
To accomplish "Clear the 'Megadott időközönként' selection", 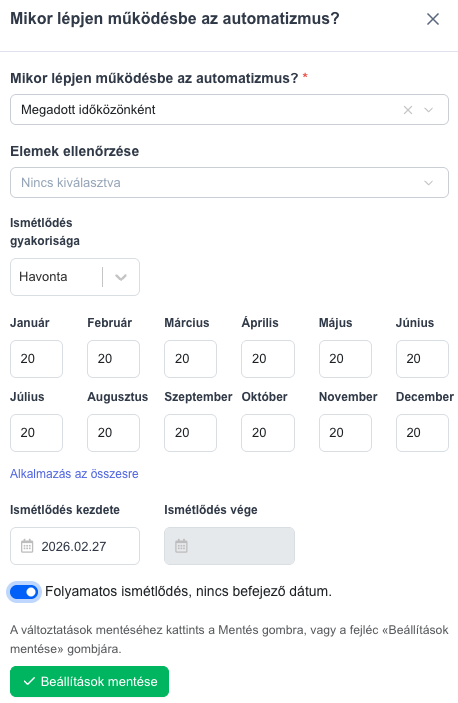I will (x=408, y=110).
